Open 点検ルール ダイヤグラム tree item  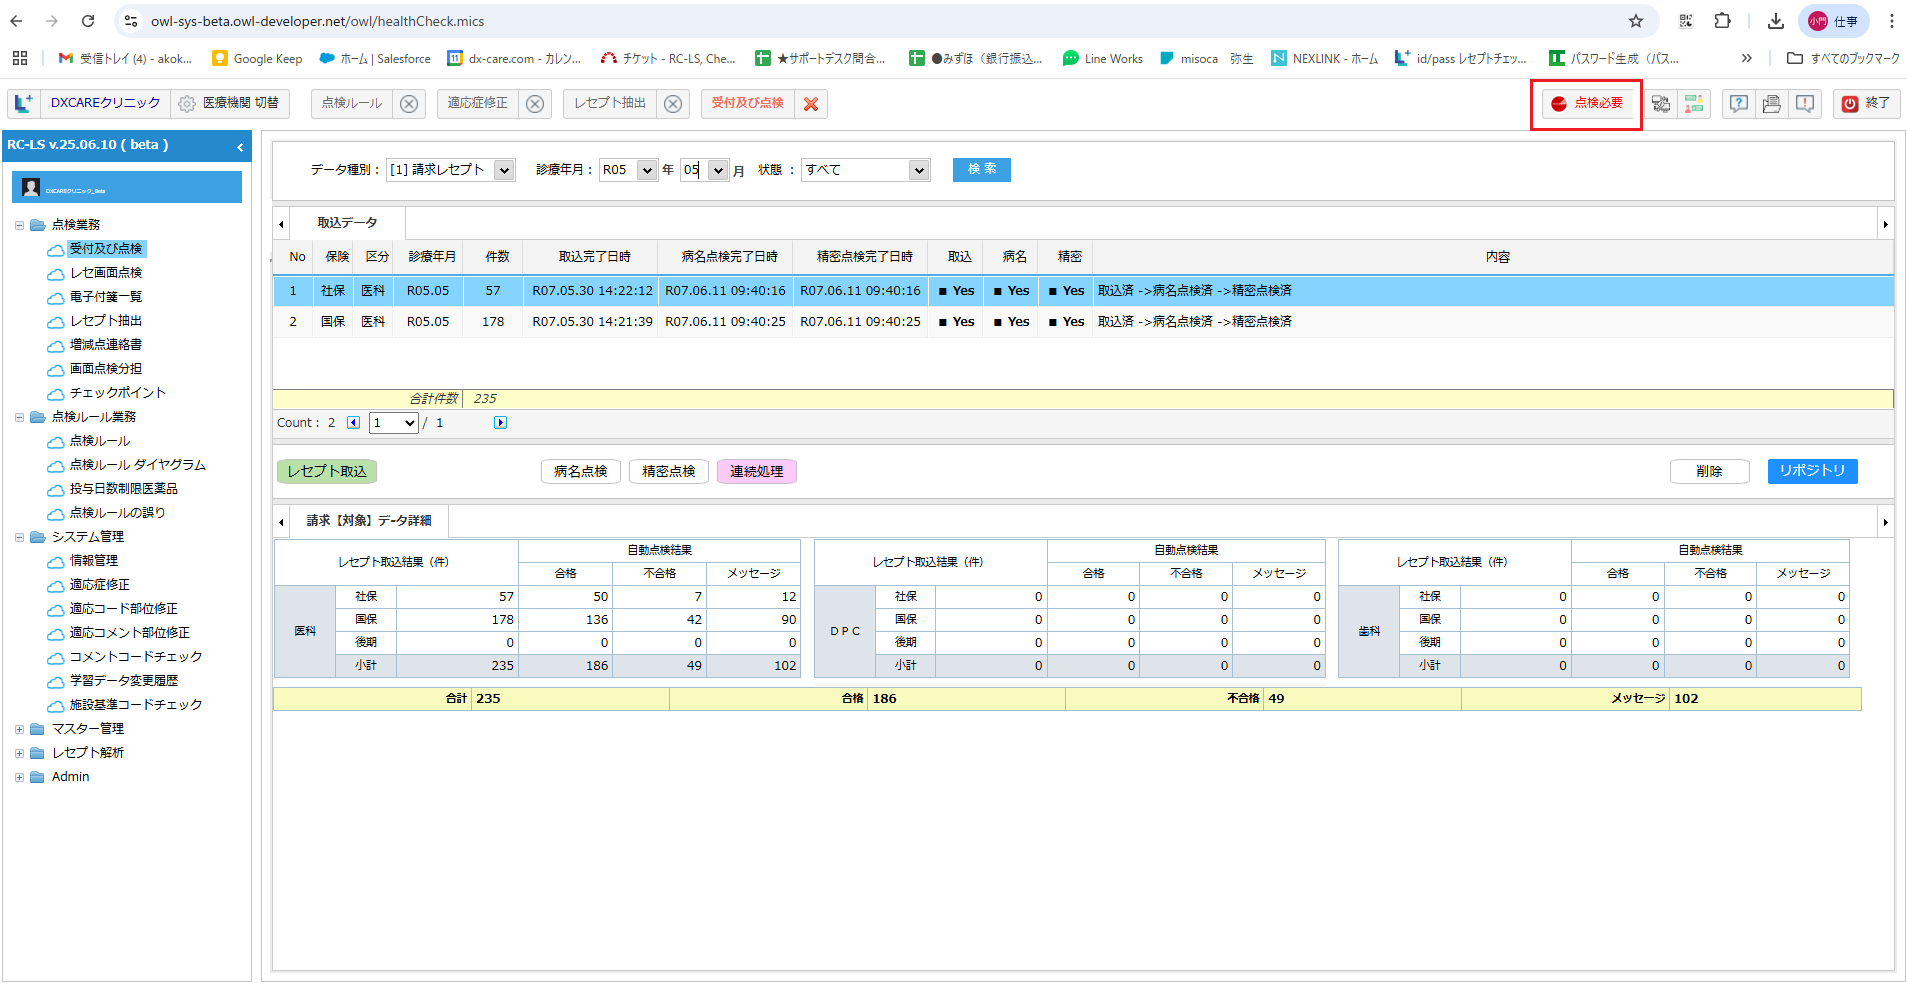[x=138, y=465]
